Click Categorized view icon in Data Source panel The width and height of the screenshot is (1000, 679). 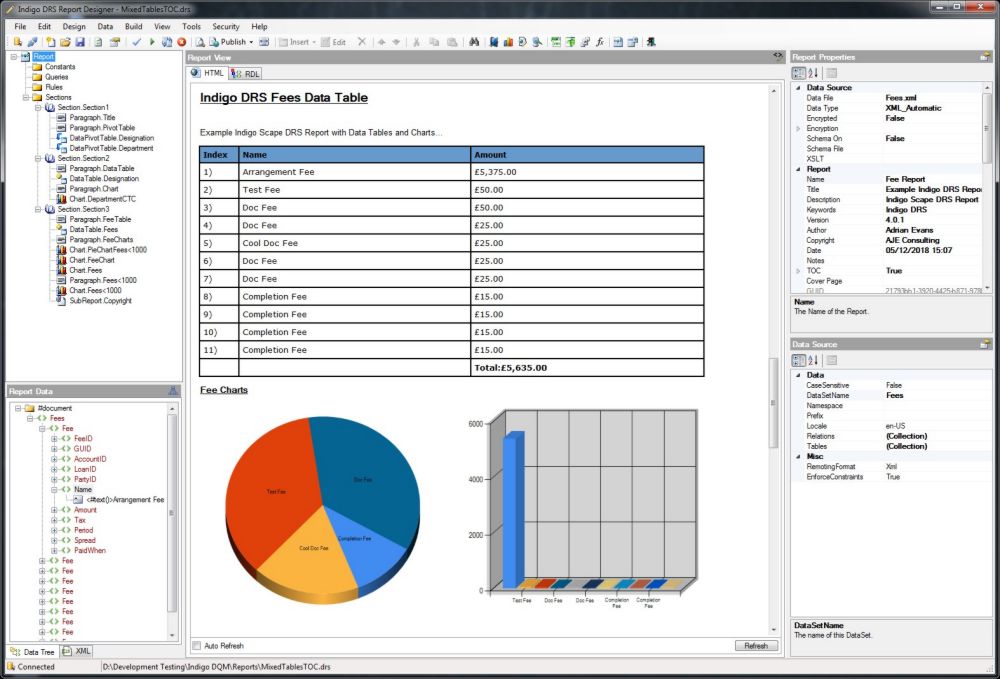[x=799, y=360]
